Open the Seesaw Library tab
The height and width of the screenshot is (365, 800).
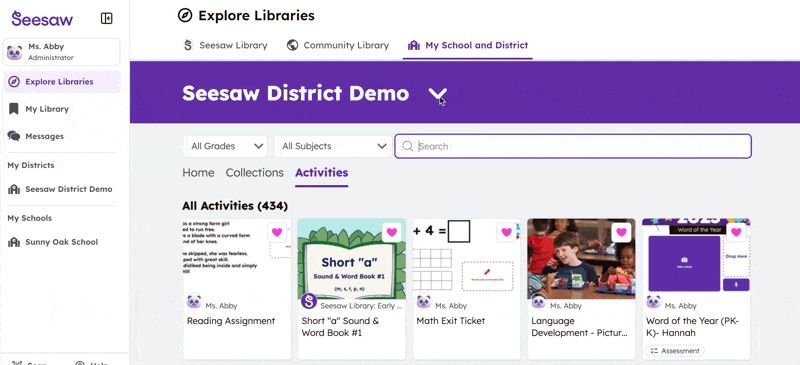(x=225, y=45)
